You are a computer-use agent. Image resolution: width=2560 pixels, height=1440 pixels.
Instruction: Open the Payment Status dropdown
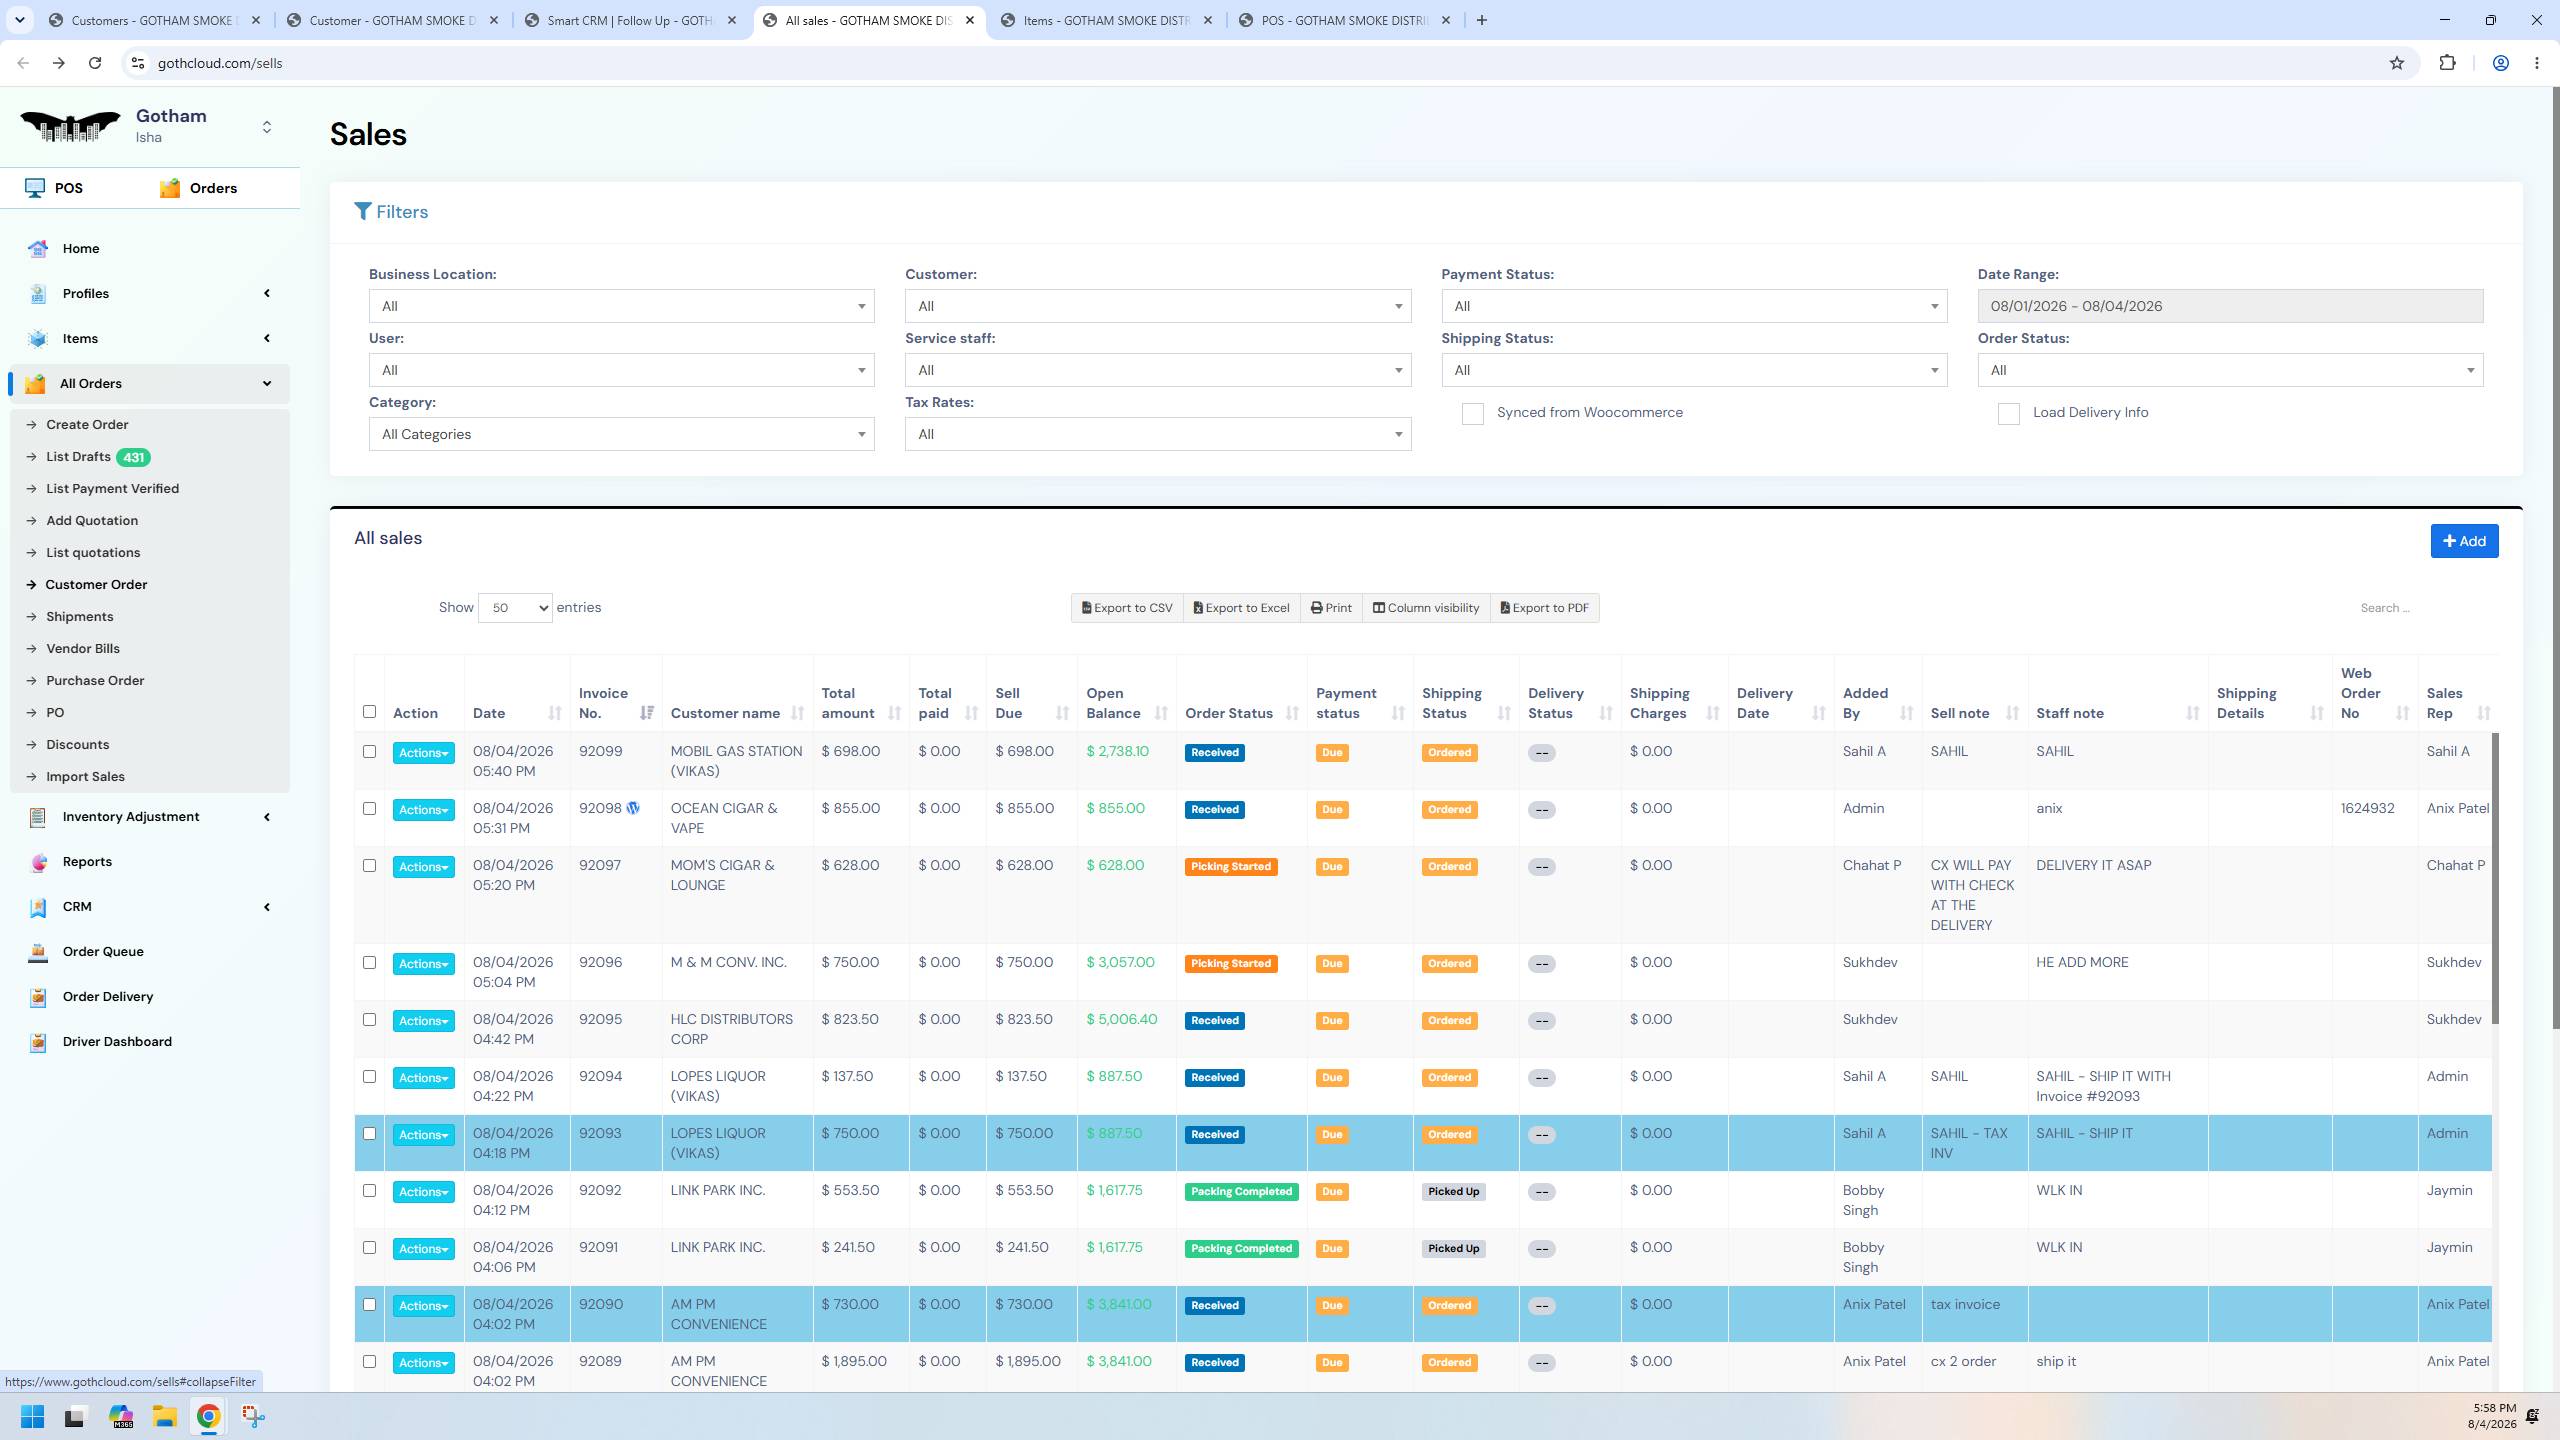[1694, 306]
